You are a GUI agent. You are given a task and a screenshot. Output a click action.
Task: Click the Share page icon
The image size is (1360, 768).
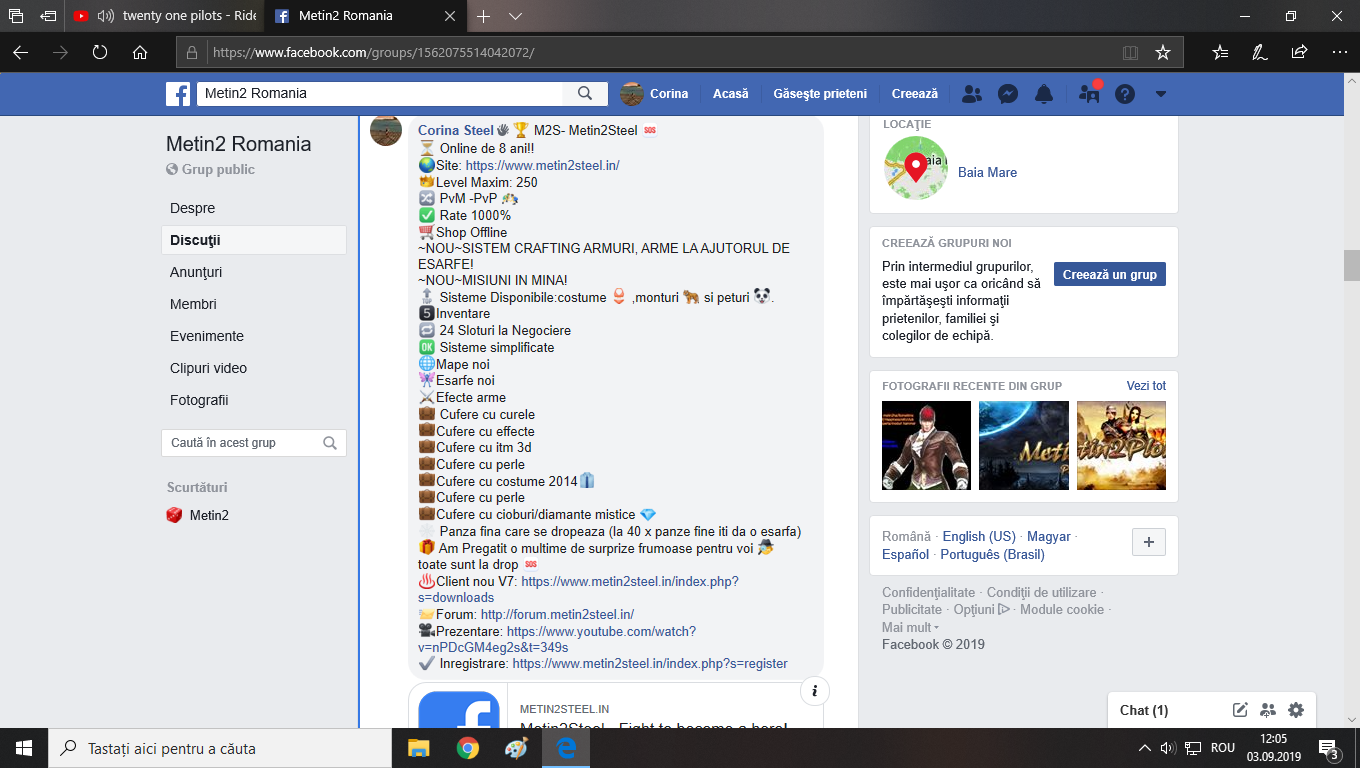(1299, 52)
